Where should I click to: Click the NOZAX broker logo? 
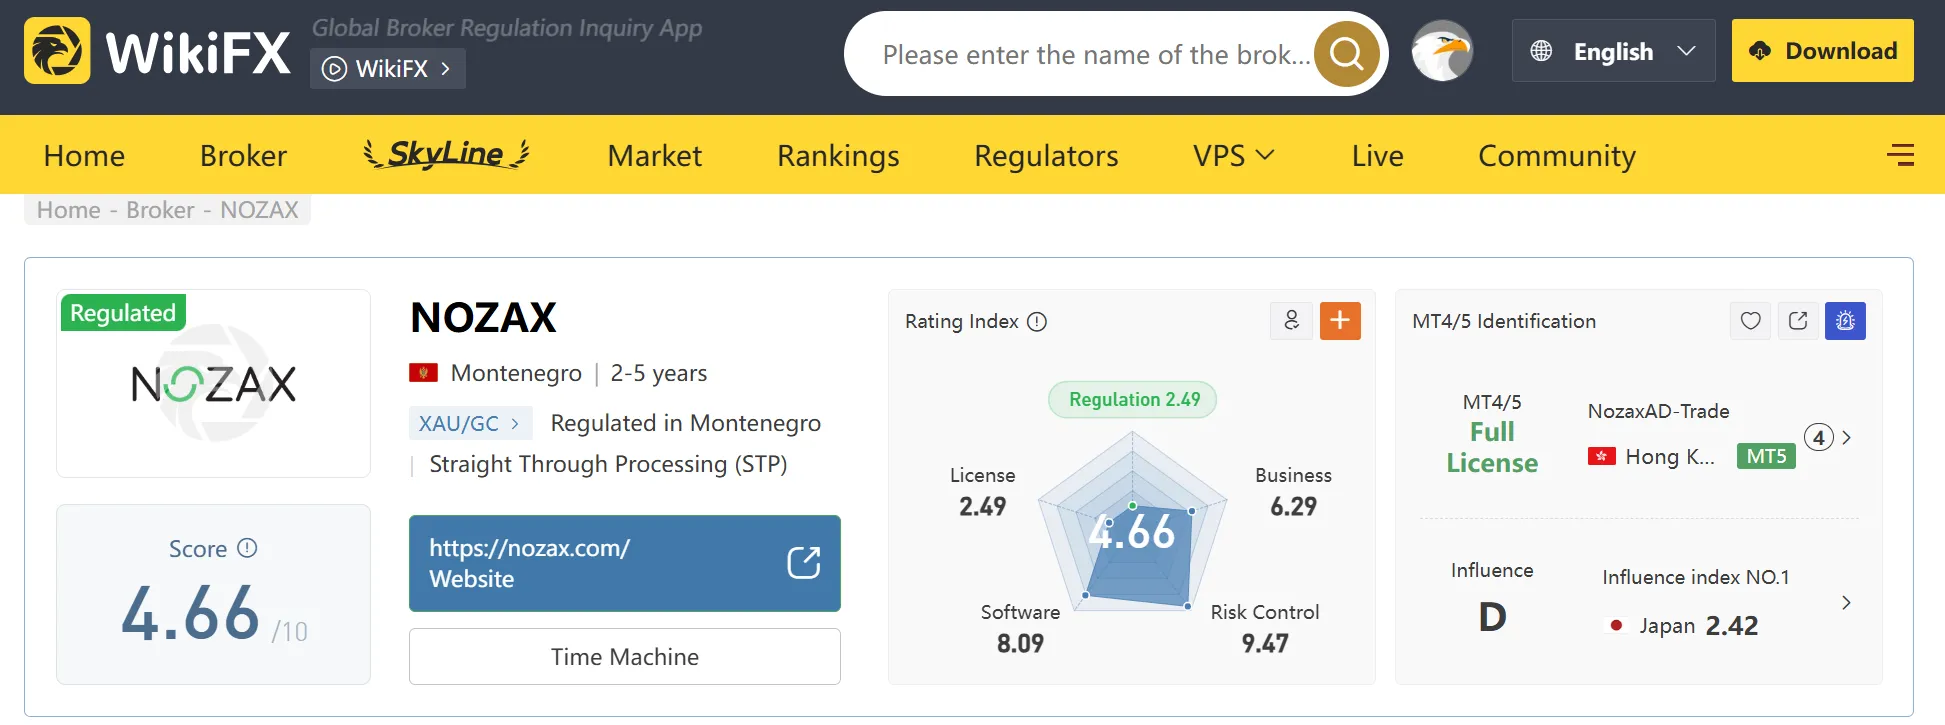tap(214, 384)
